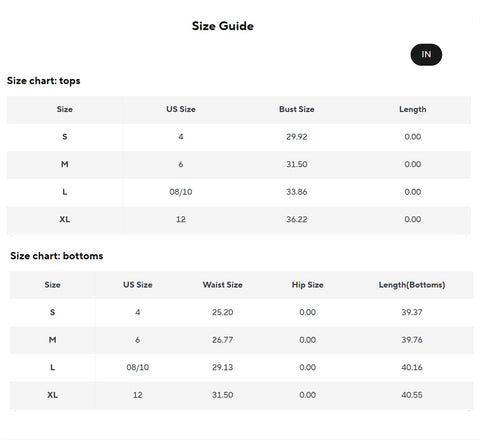480x440 pixels.
Task: Click waist size value 26.77
Action: [x=223, y=340]
